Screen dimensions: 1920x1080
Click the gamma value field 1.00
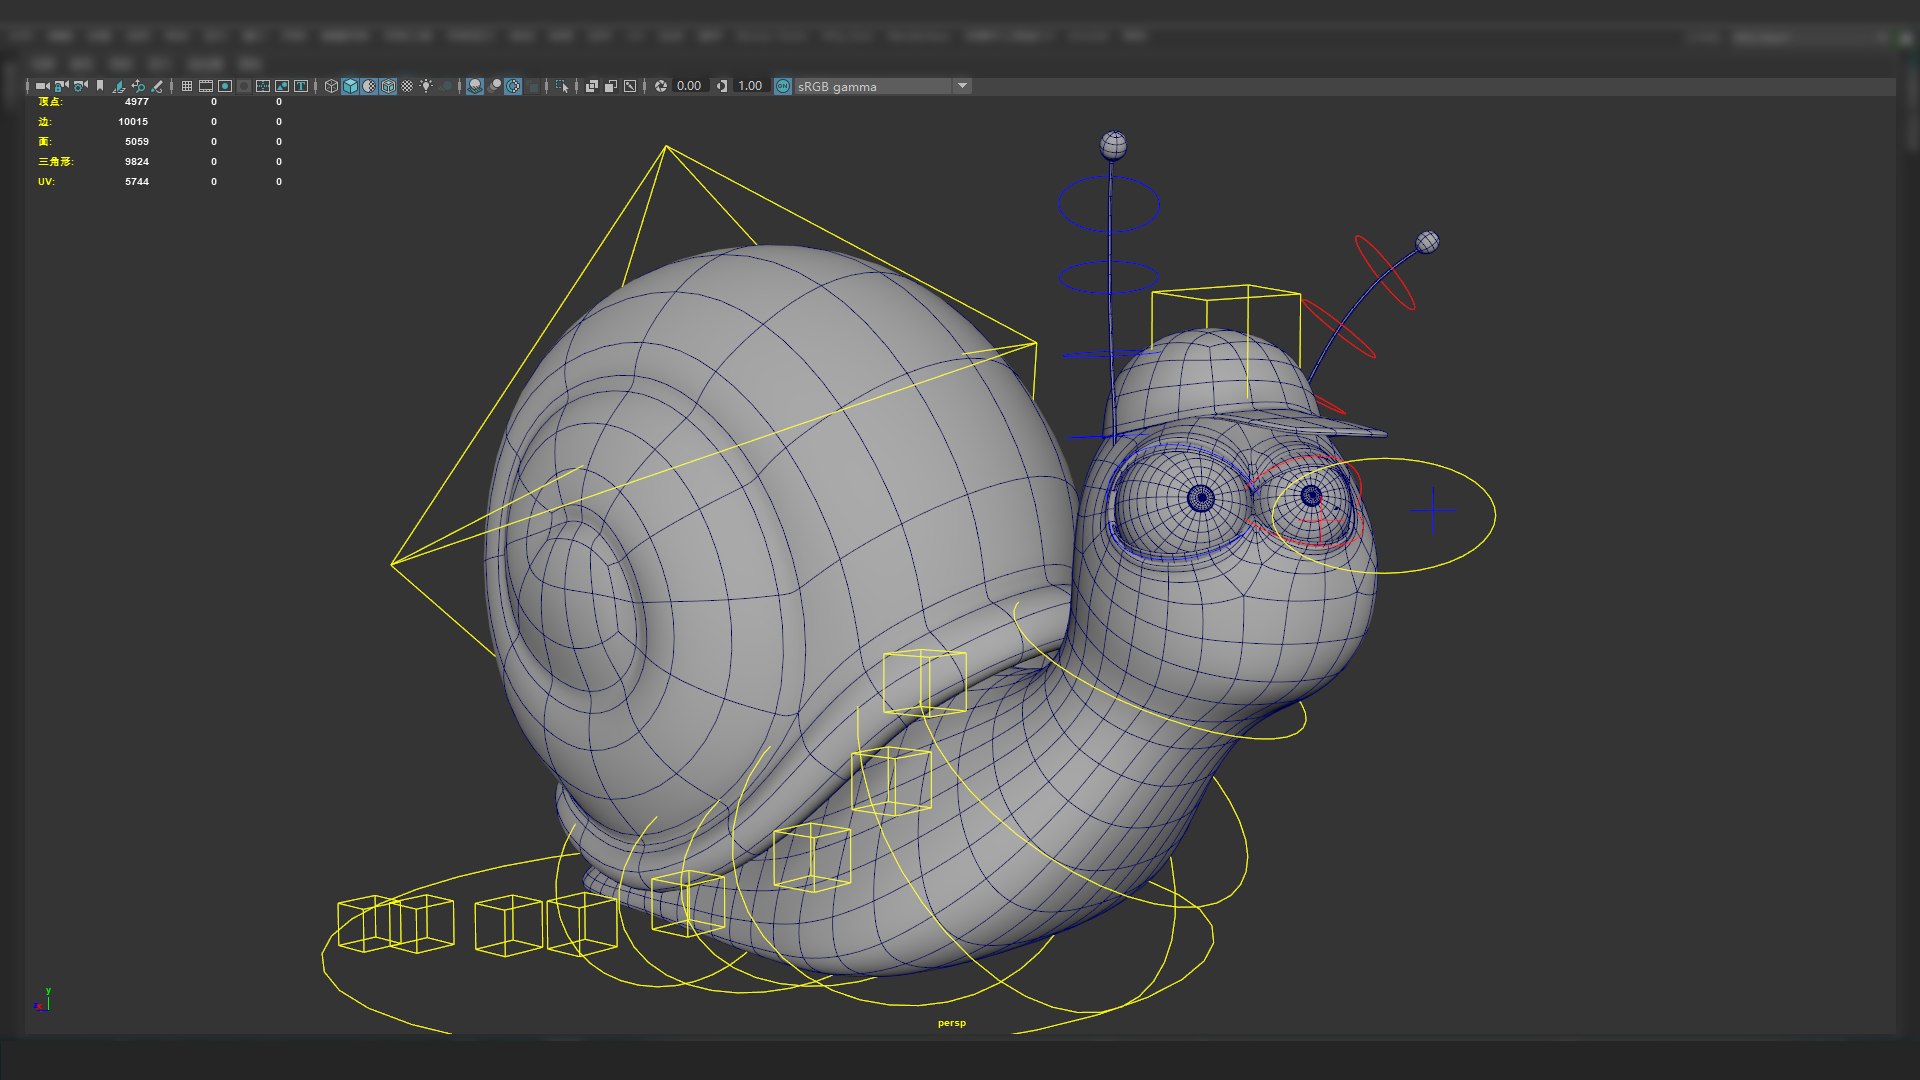[x=750, y=86]
